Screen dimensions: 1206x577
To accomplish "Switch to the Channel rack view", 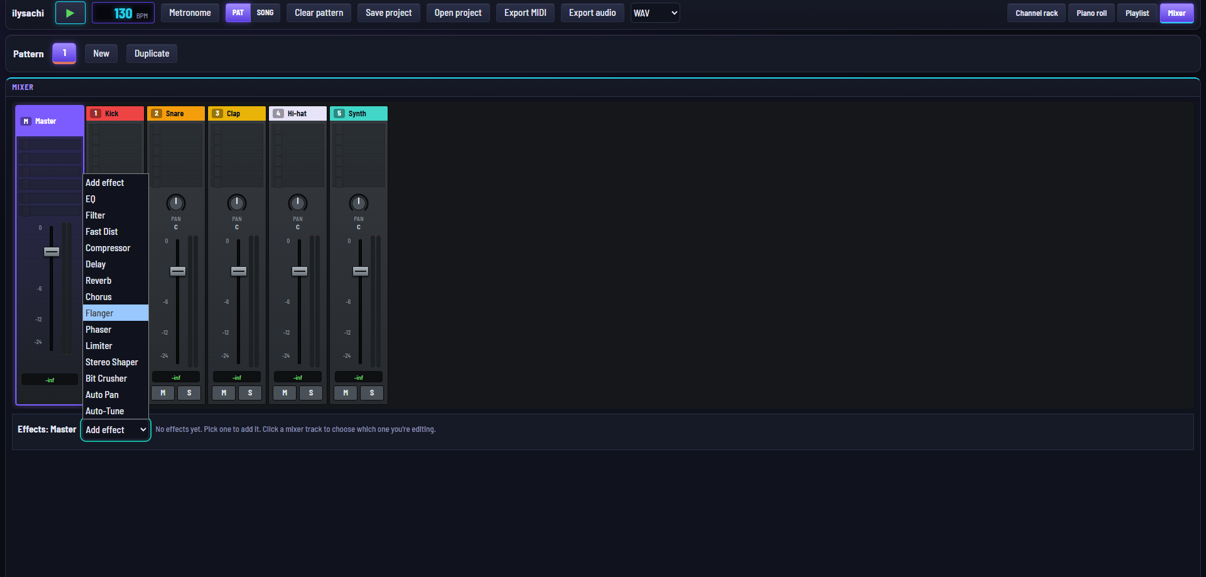I will coord(1036,13).
